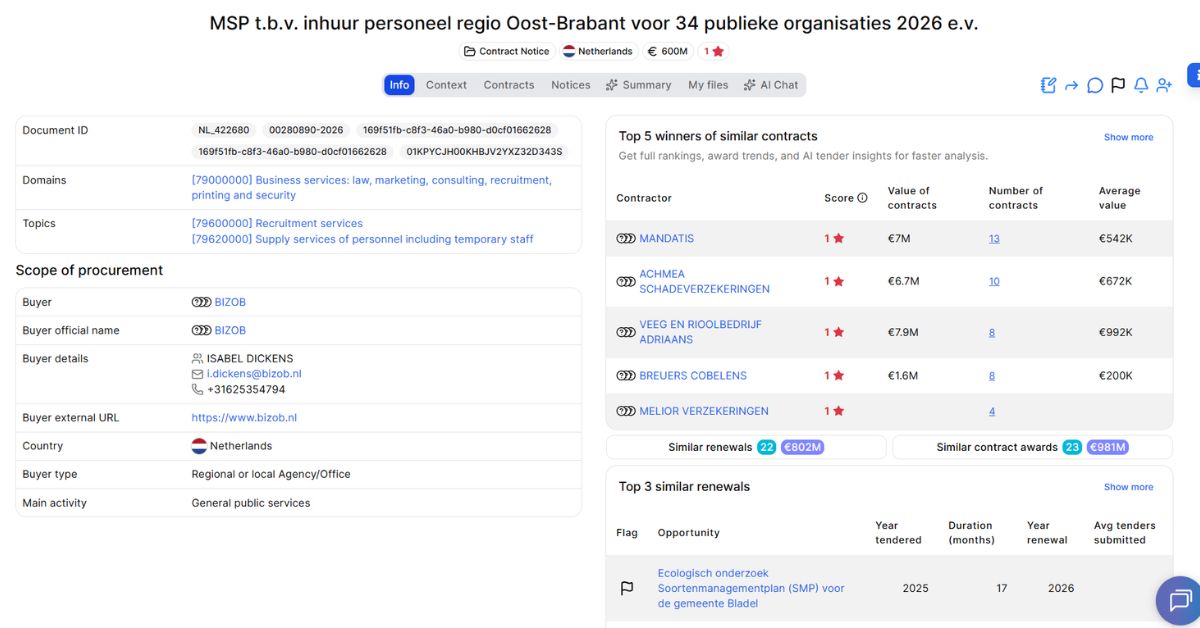Viewport: 1200px width, 628px height.
Task: Click the company icon beside MANDATIS
Action: (x=626, y=238)
